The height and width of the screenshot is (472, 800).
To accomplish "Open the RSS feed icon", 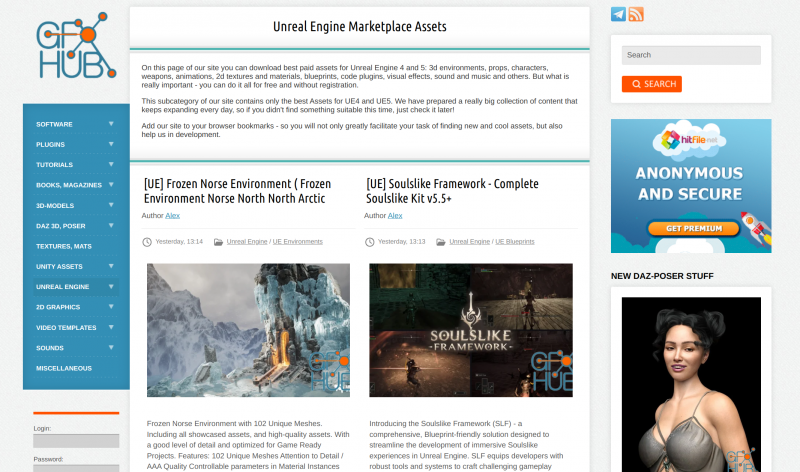I will 636,14.
